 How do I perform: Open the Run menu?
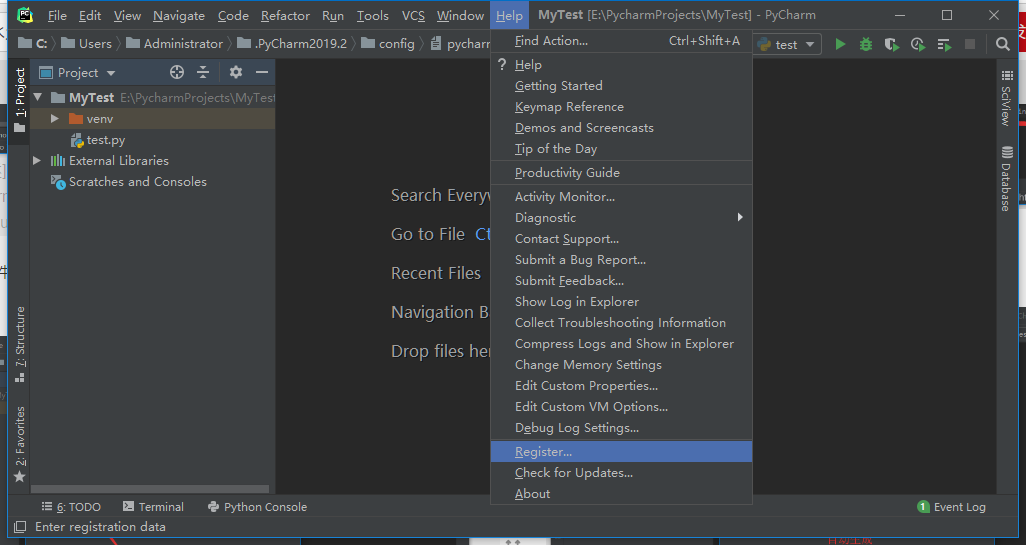[x=332, y=15]
